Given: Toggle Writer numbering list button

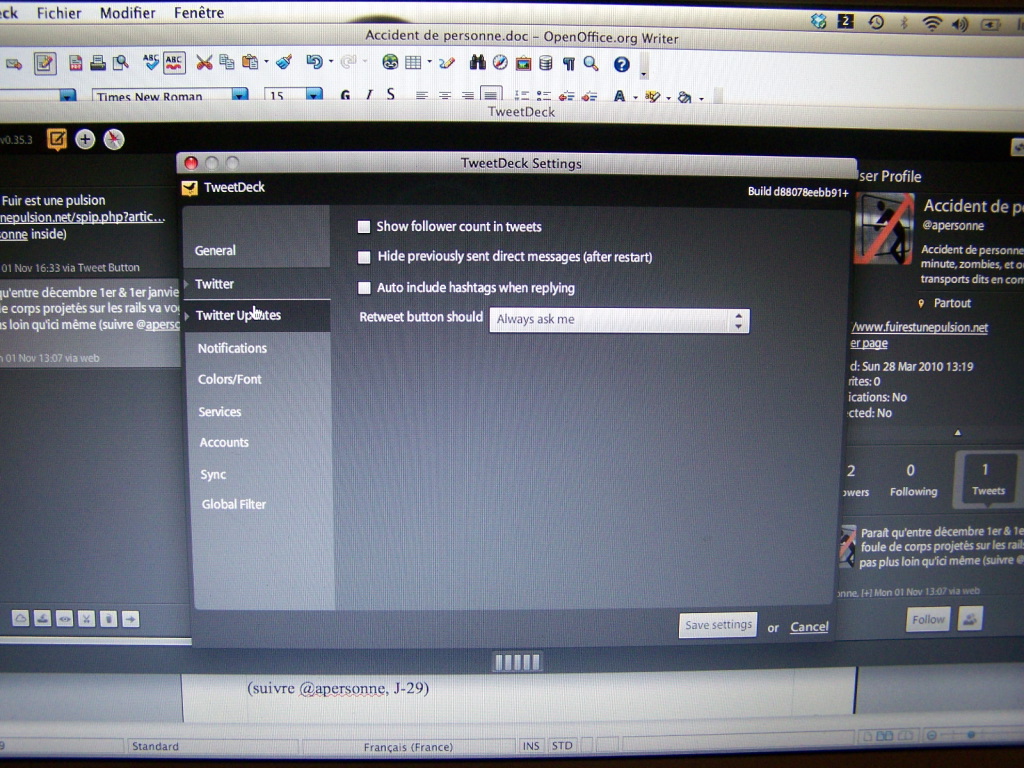Looking at the screenshot, I should 521,95.
